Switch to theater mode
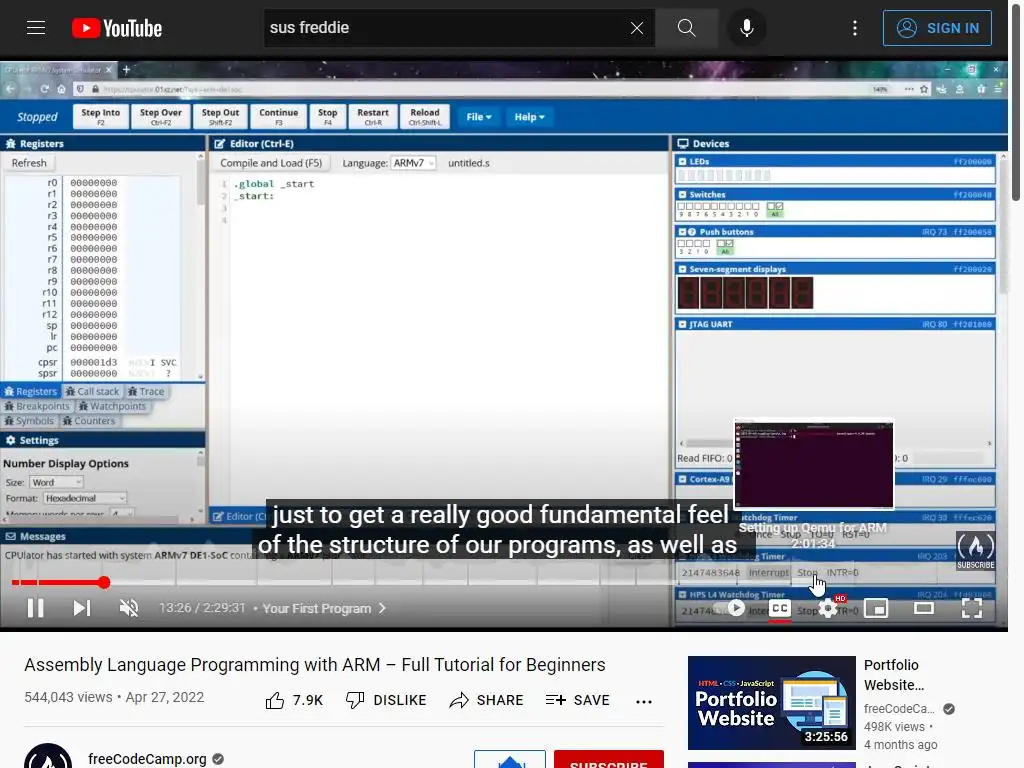This screenshot has width=1024, height=768. [923, 609]
